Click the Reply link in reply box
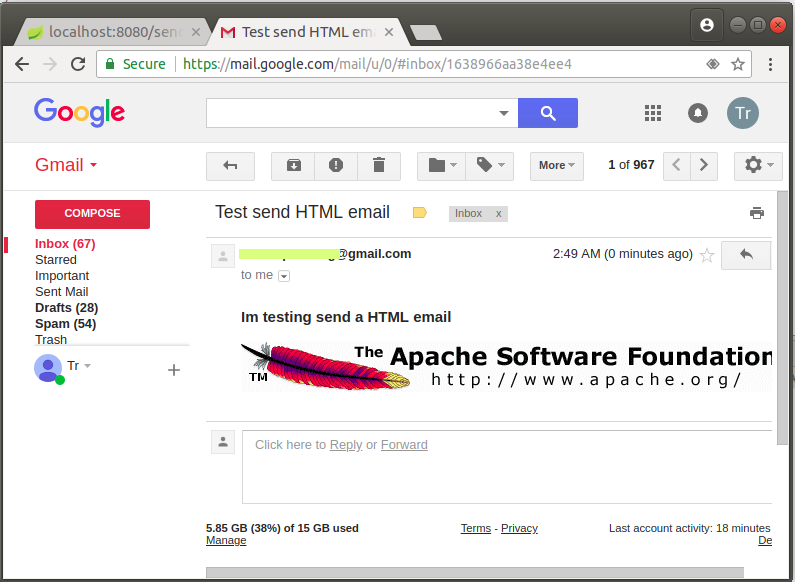 pos(346,445)
